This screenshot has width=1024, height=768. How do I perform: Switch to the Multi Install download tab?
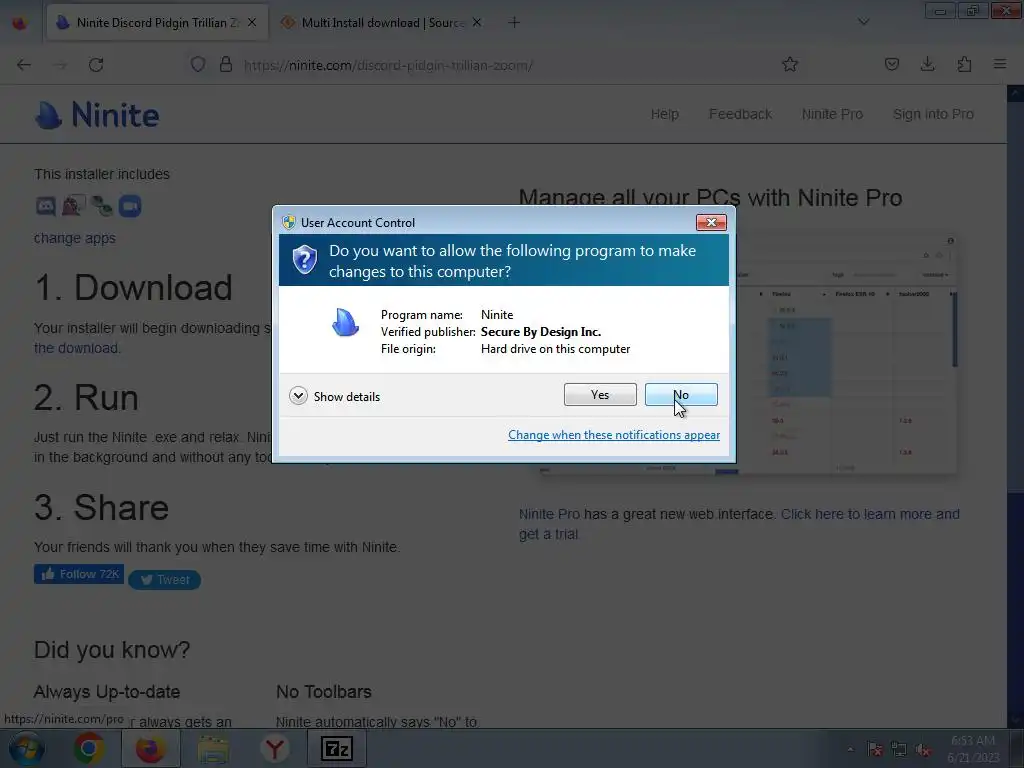[x=382, y=23]
